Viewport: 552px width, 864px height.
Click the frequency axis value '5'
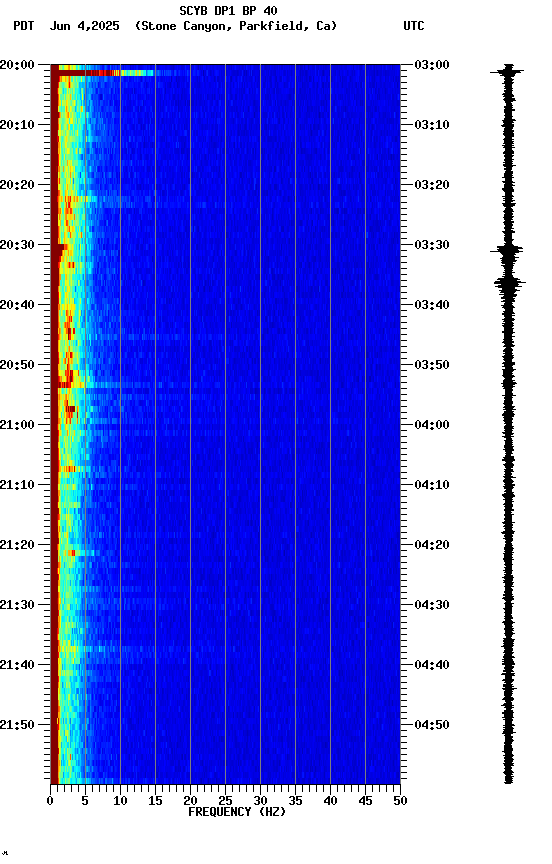85,801
